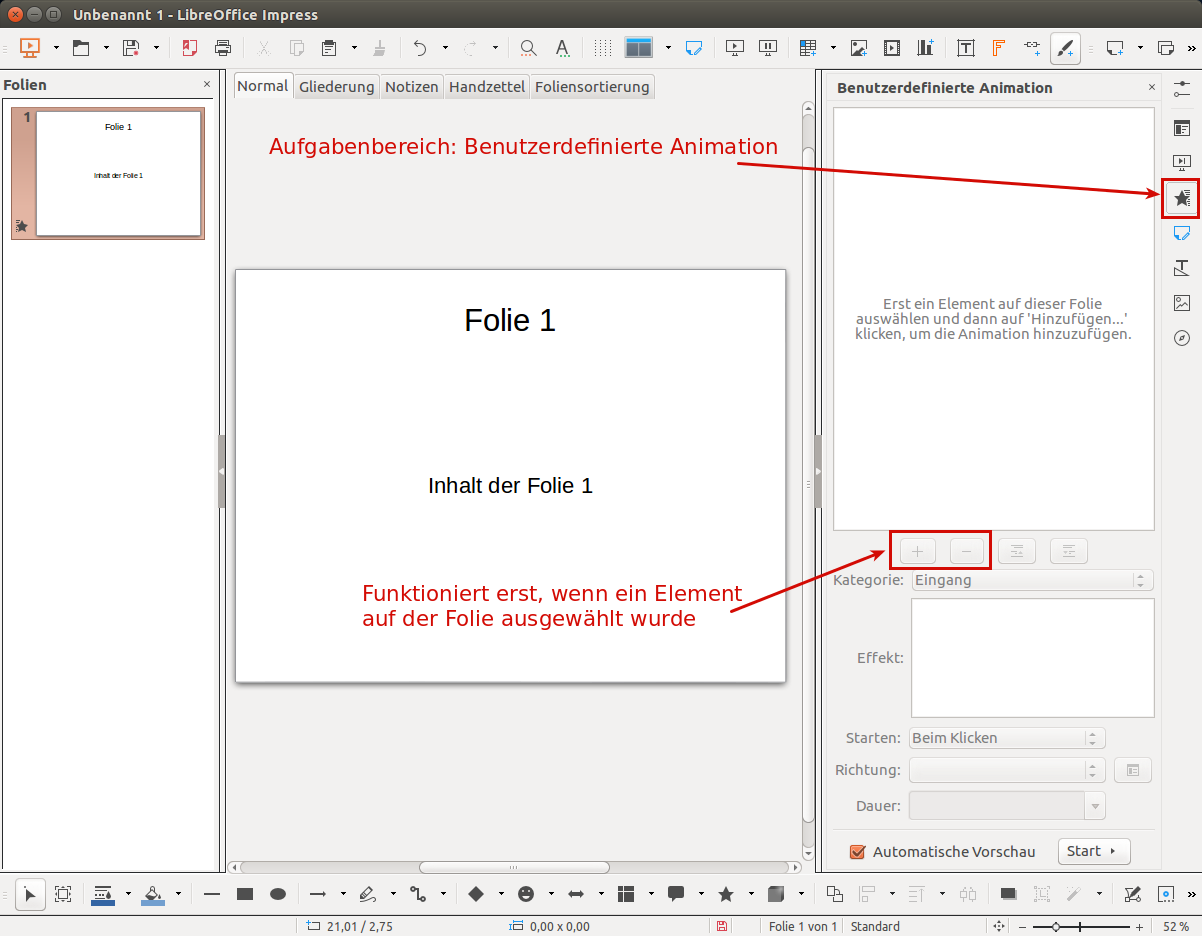Screen dimensions: 1202x936
Task: Select the rectangle shape tool
Action: point(245,894)
